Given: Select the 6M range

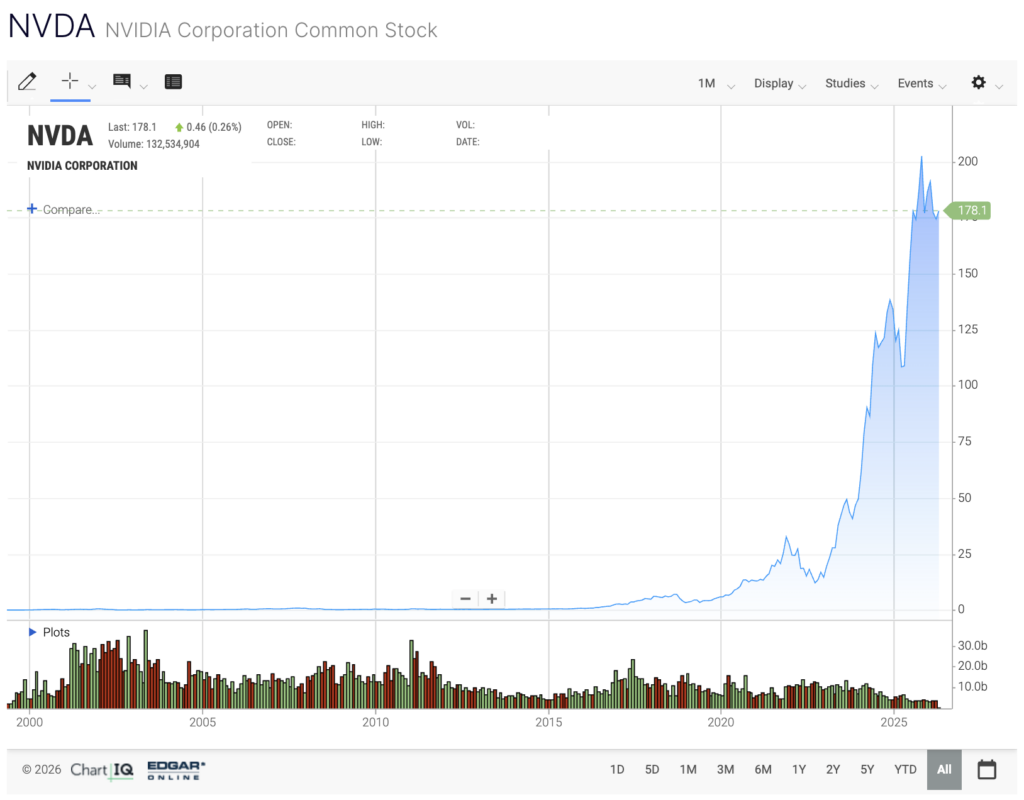Looking at the screenshot, I should 763,770.
